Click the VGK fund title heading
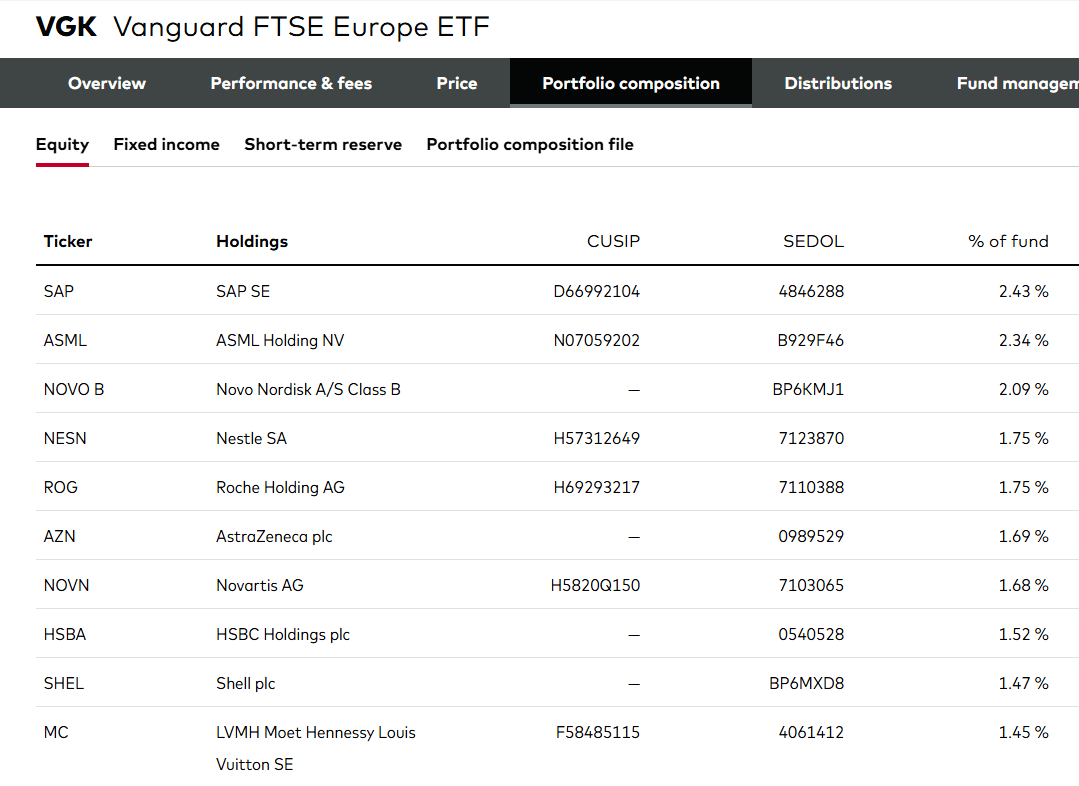The image size is (1079, 786). [262, 27]
